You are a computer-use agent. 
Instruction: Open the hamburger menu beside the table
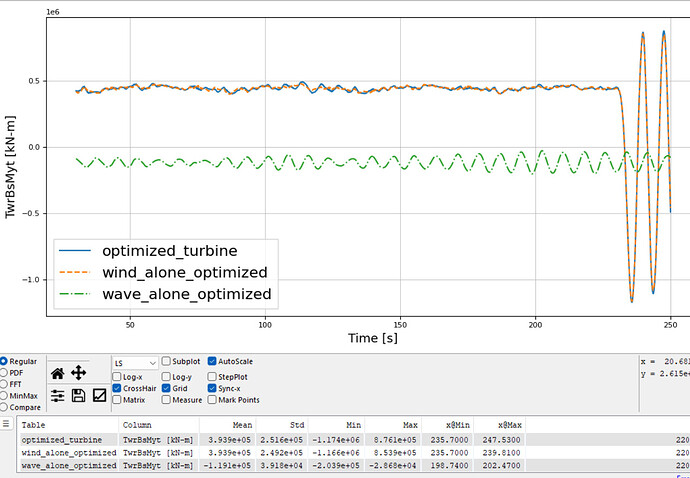tap(6, 423)
